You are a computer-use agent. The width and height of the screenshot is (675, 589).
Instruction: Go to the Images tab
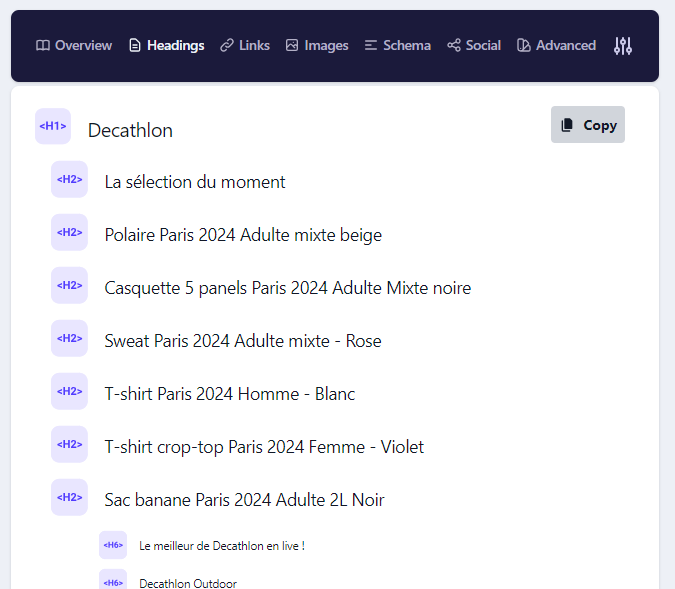click(317, 45)
